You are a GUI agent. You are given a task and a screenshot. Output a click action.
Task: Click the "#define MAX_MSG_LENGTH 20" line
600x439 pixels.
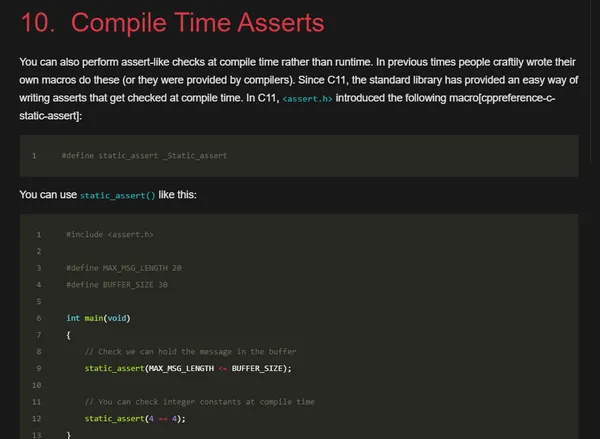[x=124, y=268]
